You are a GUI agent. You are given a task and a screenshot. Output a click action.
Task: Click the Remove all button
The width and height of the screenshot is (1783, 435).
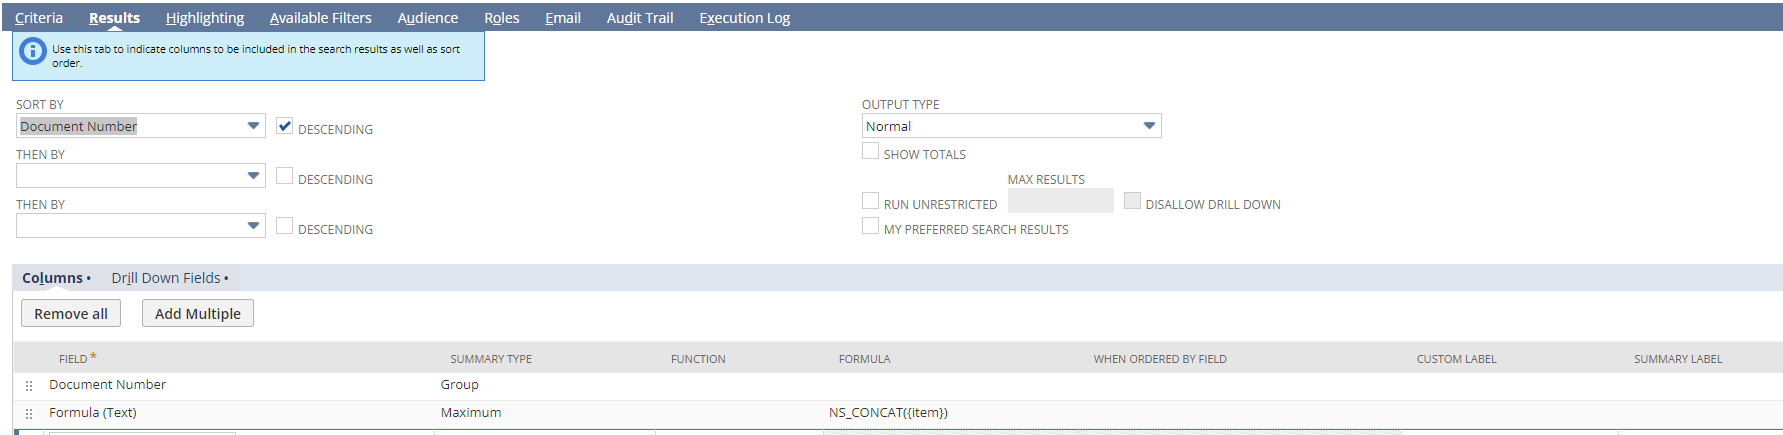(71, 313)
